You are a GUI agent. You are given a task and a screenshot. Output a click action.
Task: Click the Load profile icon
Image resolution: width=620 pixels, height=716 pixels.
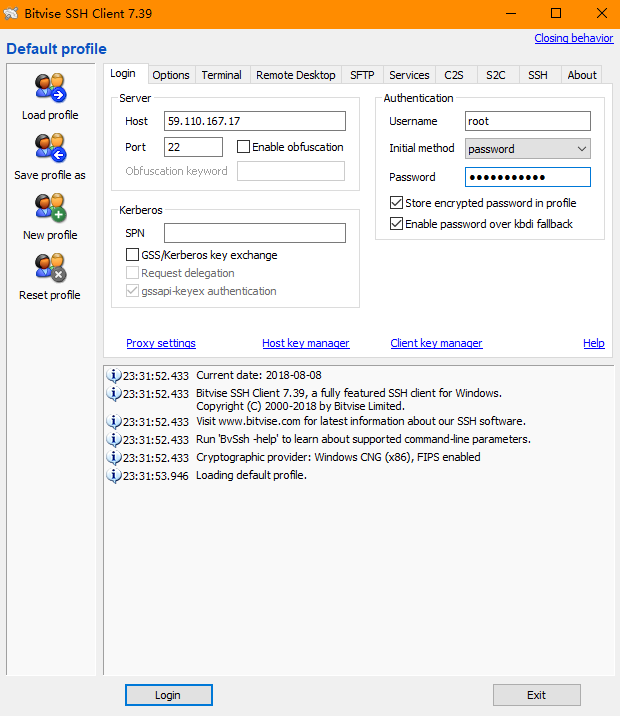pos(50,88)
